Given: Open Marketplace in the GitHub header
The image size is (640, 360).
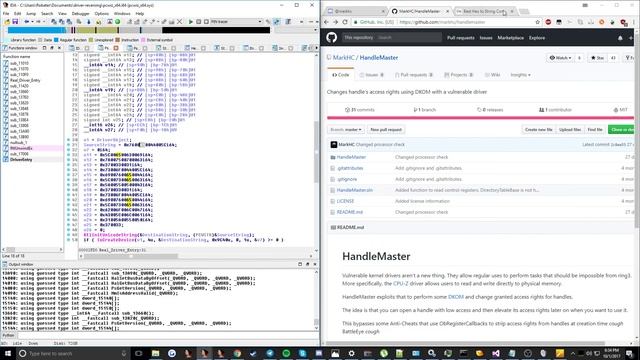Looking at the screenshot, I should [x=510, y=38].
